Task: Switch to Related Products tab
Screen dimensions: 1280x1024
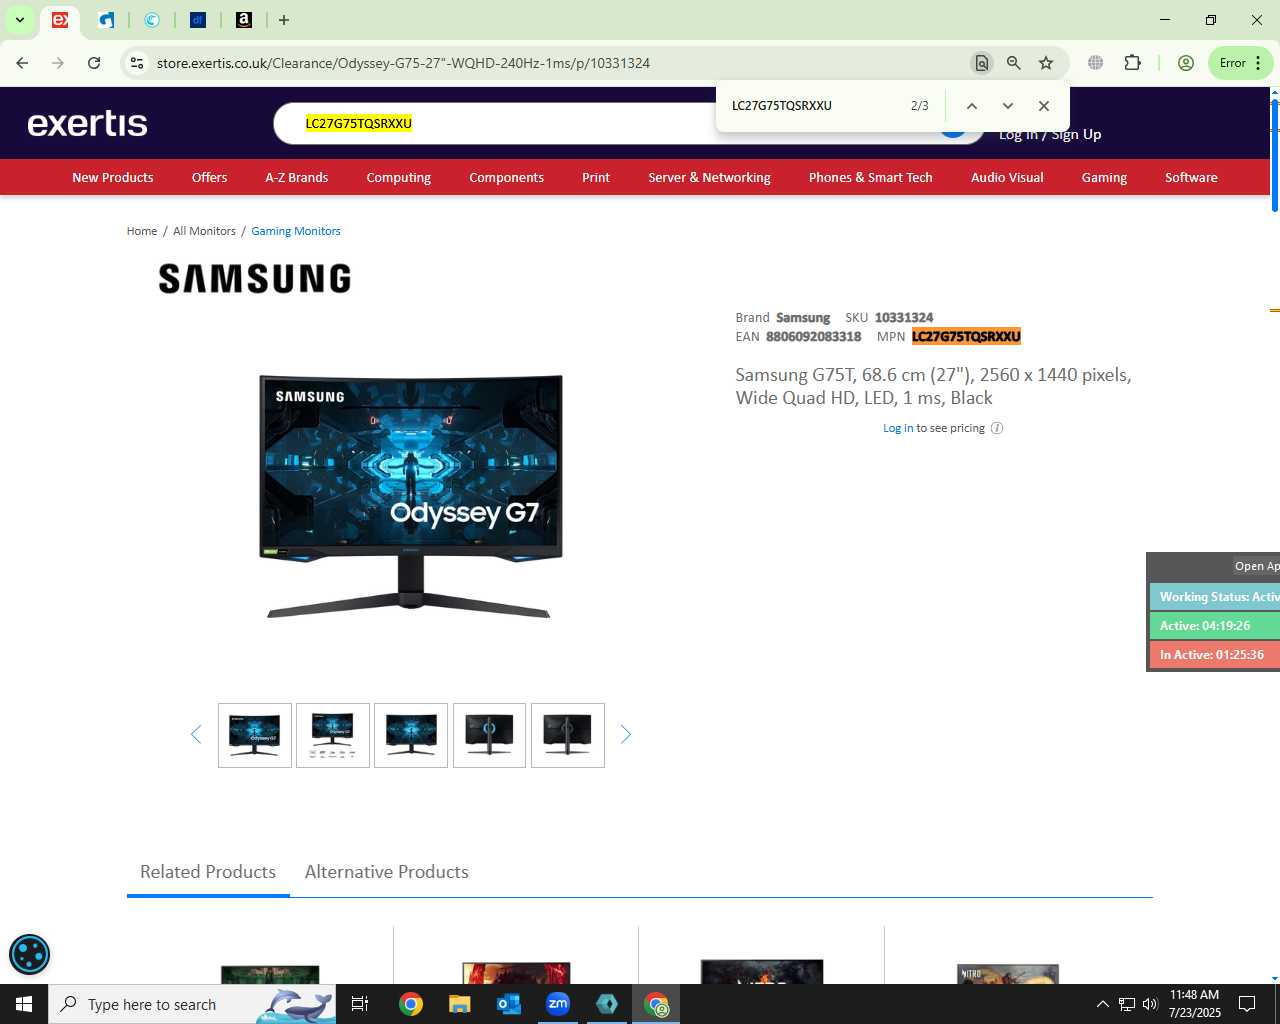Action: (x=208, y=872)
